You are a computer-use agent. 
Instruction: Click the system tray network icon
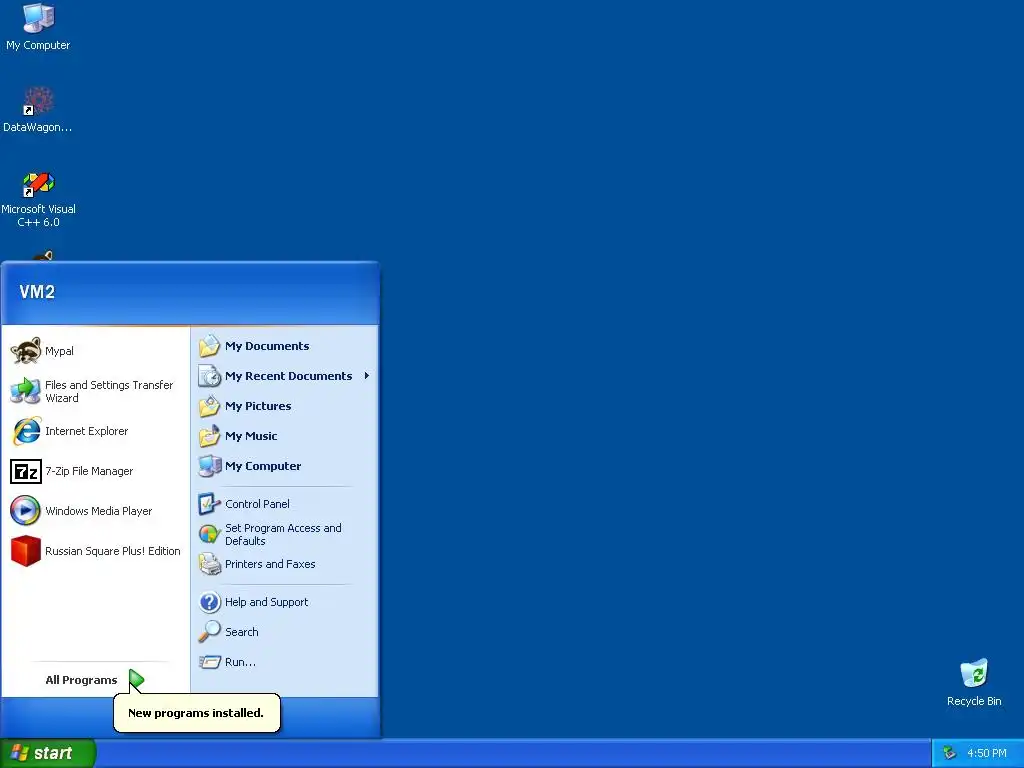coord(949,753)
